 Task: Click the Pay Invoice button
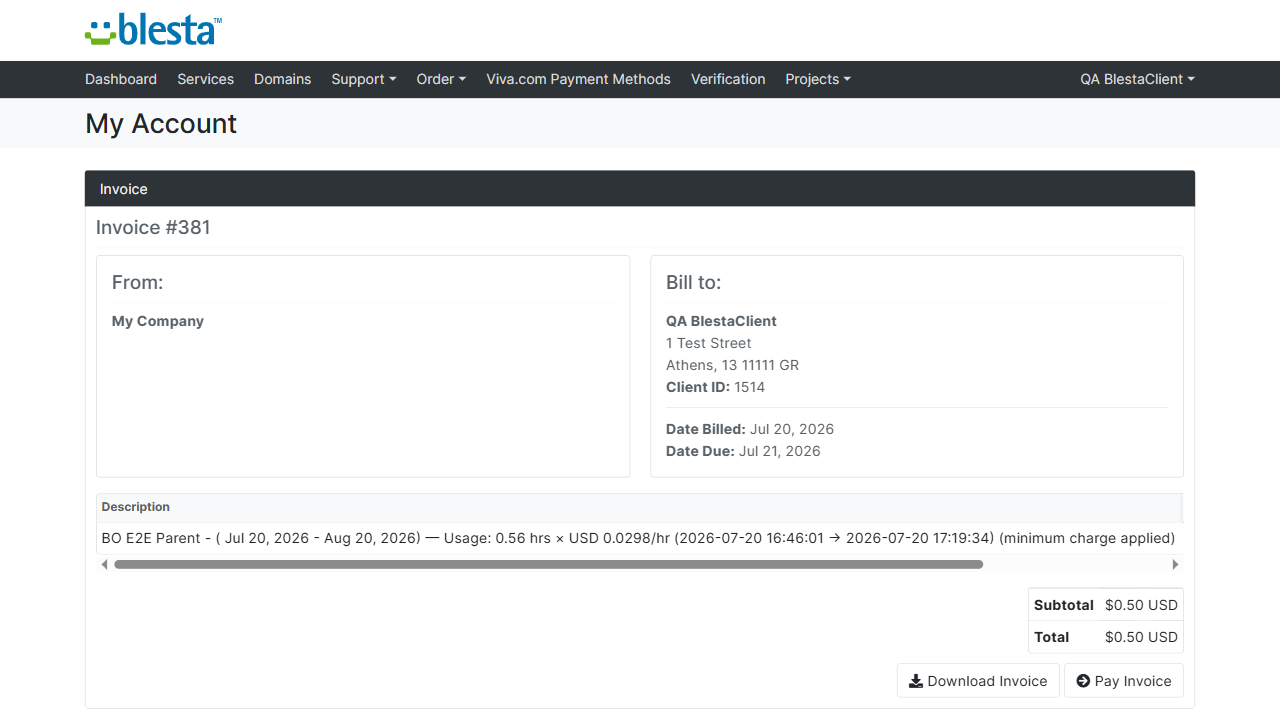pyautogui.click(x=1124, y=681)
